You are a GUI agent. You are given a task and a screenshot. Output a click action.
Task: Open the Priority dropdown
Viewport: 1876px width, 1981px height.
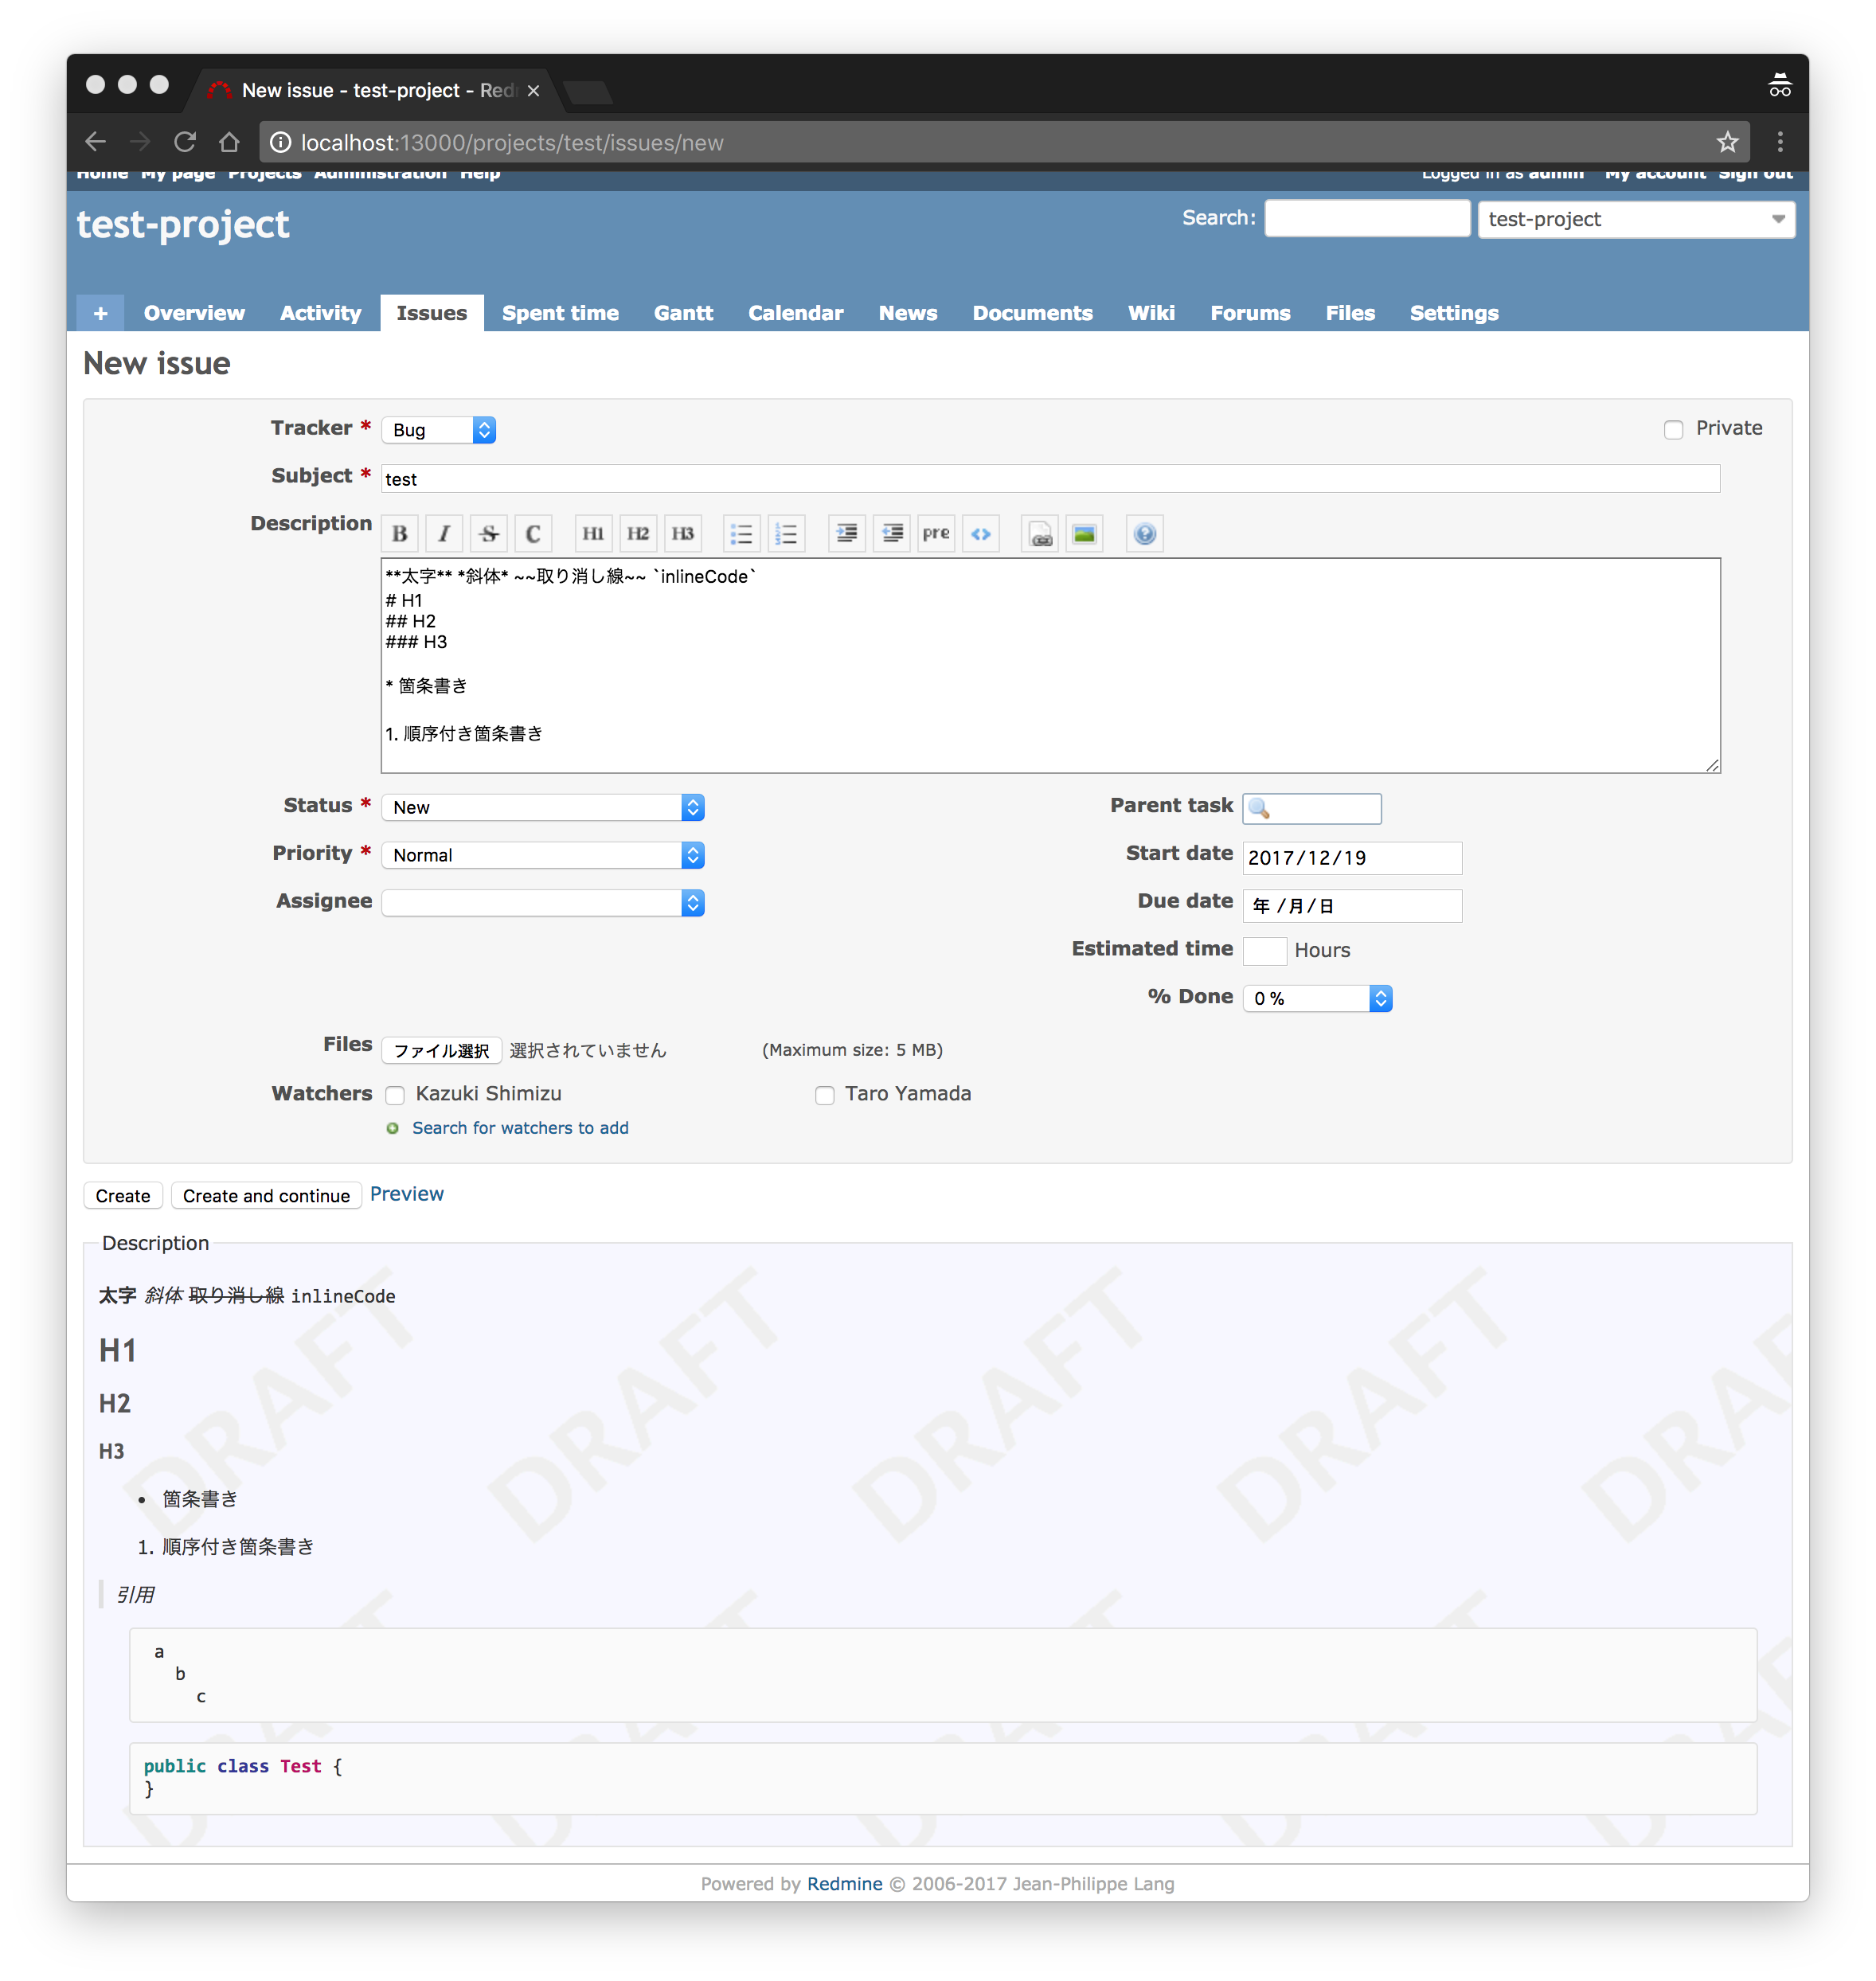[543, 855]
